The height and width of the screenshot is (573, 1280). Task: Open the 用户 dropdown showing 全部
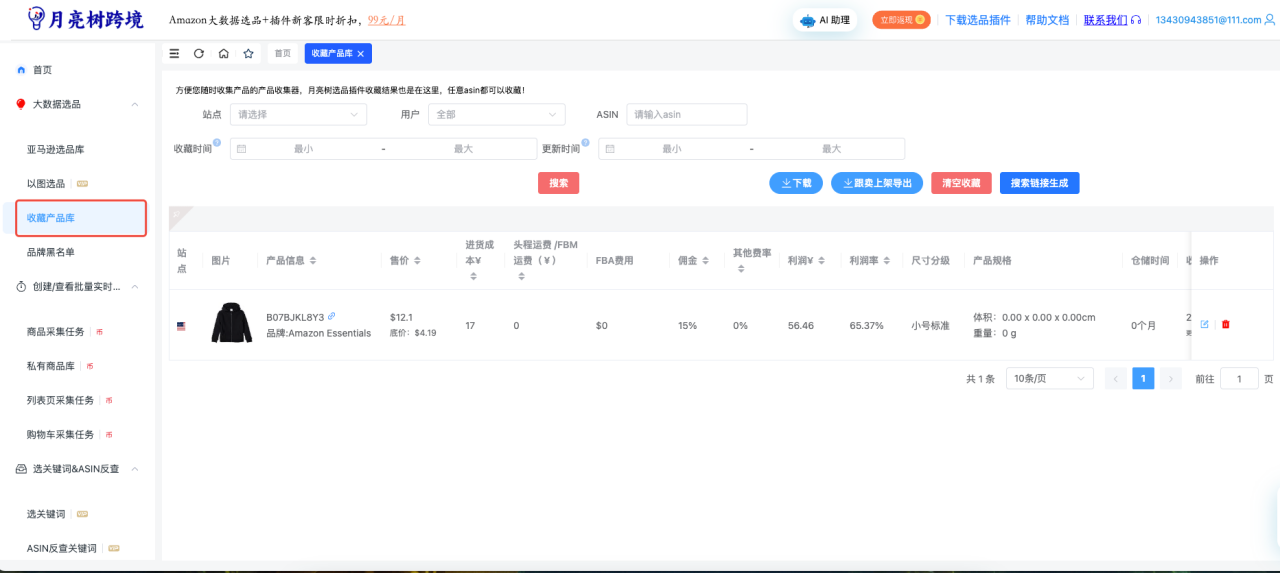[x=496, y=115]
